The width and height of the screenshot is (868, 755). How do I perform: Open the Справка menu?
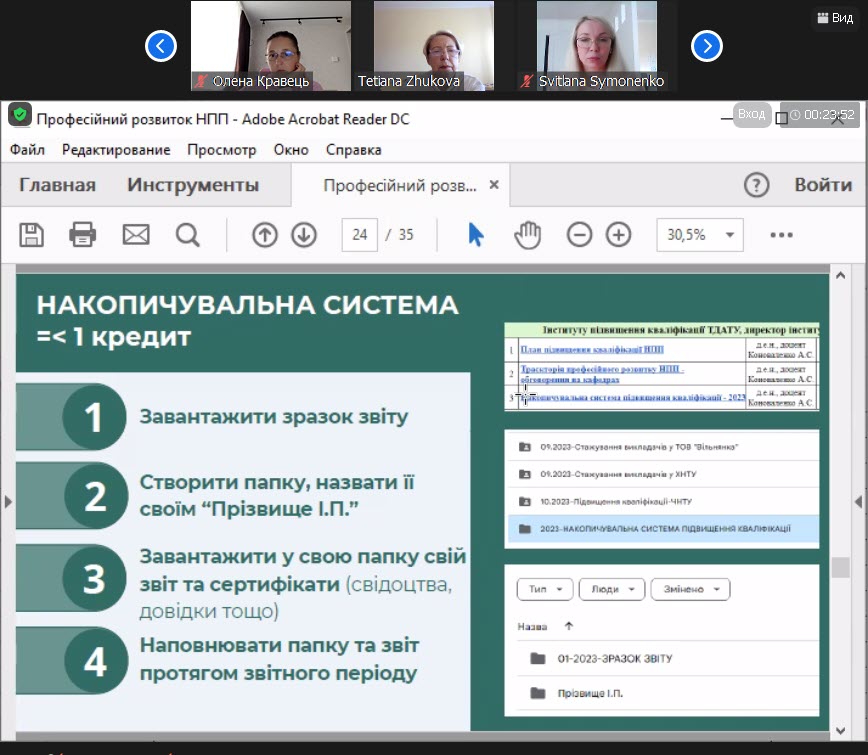tap(353, 149)
